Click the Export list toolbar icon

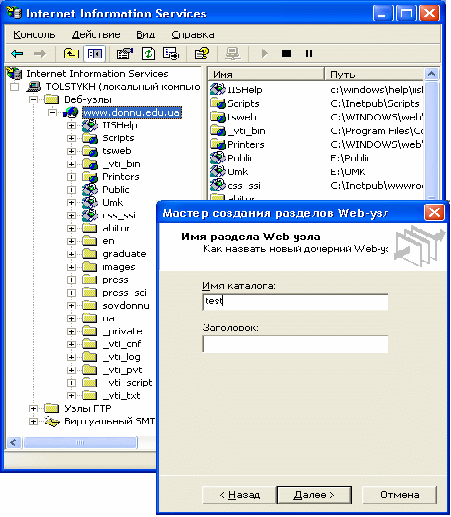[171, 53]
